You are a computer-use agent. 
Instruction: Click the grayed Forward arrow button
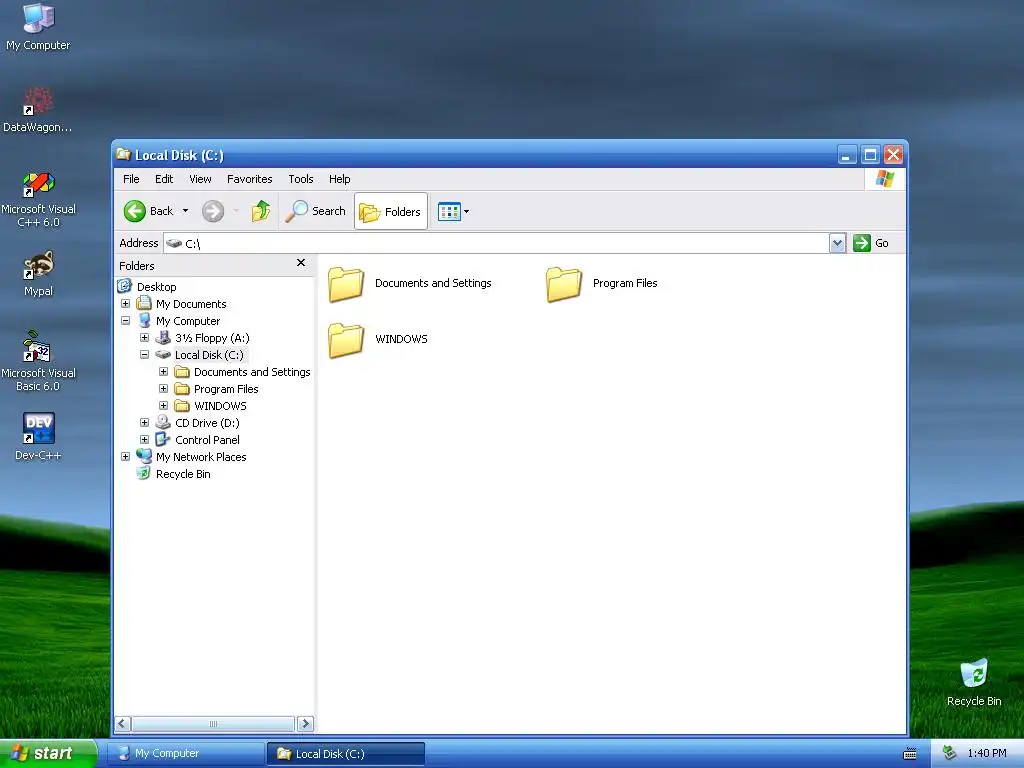[213, 211]
